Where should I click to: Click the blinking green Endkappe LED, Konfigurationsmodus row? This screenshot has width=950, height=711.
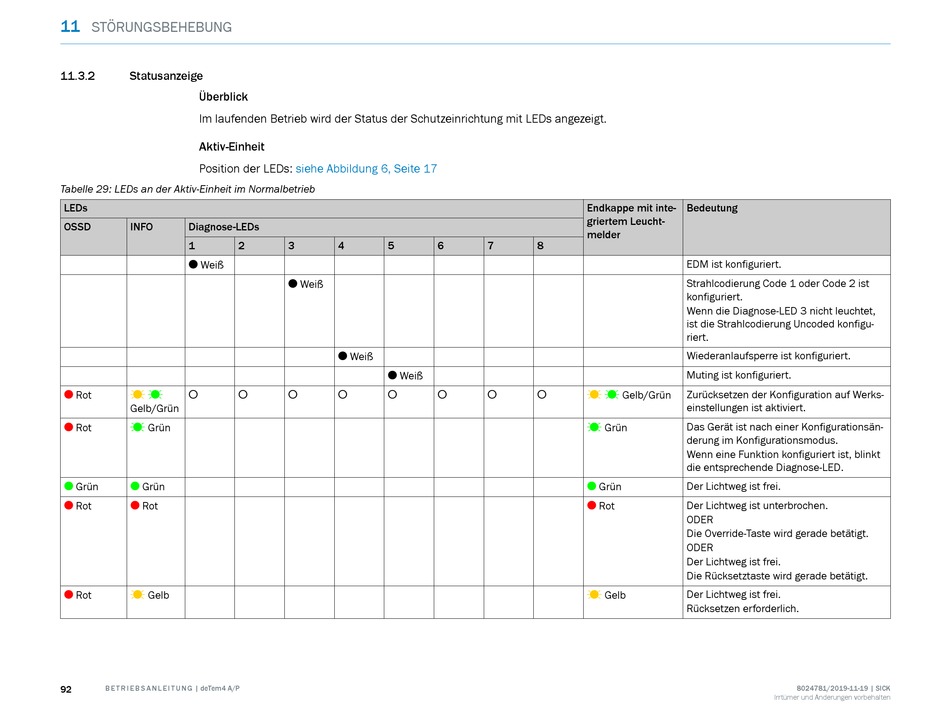[594, 427]
